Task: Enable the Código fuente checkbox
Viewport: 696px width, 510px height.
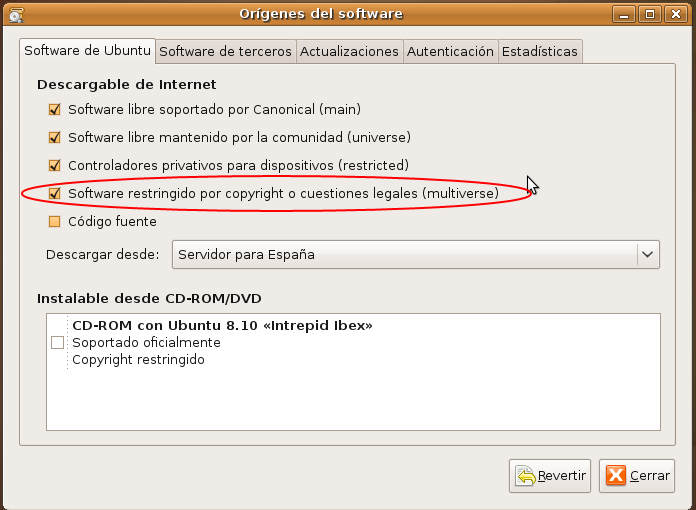Action: coord(54,221)
